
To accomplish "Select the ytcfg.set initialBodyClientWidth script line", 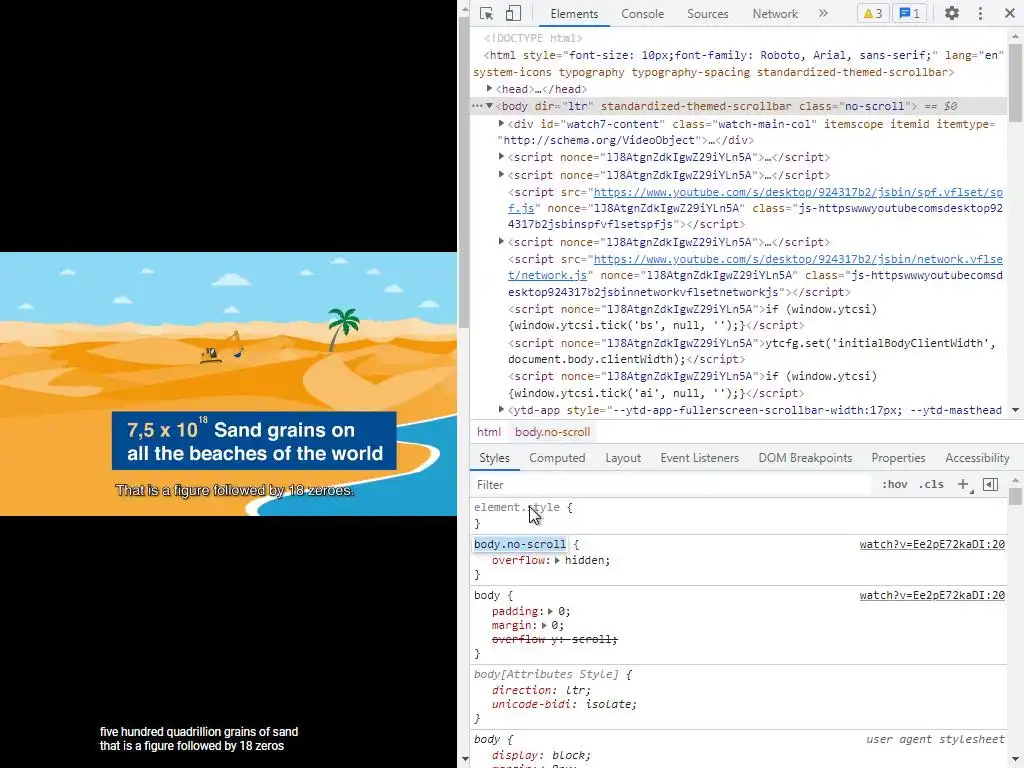I will [752, 351].
